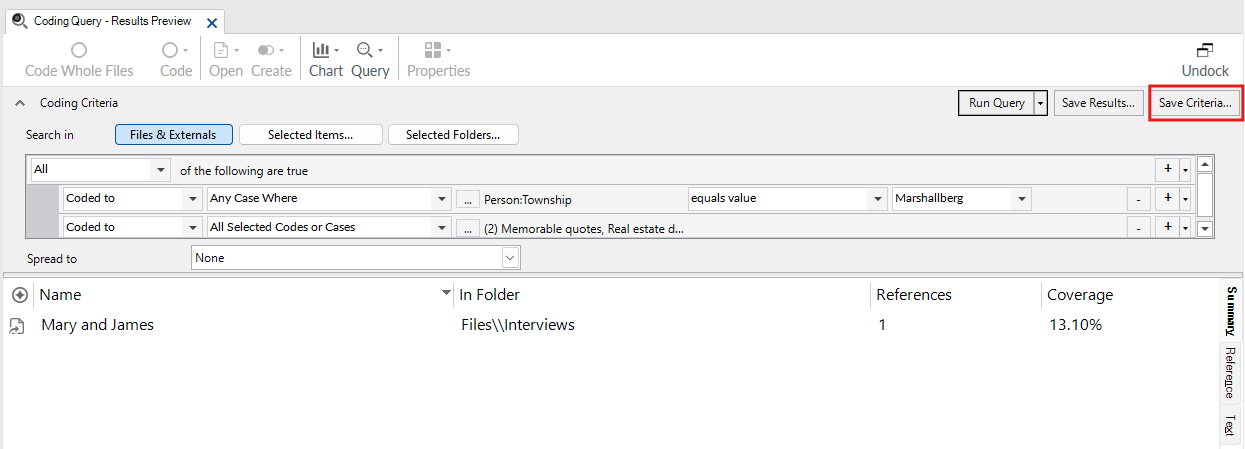Open the Code dropdown arrow
Screen dimensions: 1245x449
(x=185, y=50)
